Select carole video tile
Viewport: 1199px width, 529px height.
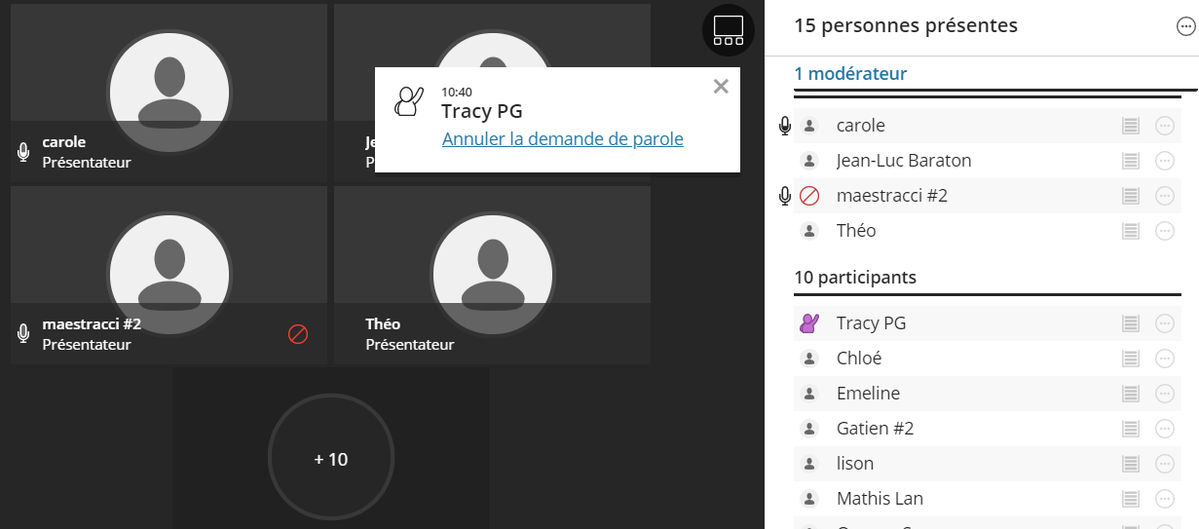(169, 92)
